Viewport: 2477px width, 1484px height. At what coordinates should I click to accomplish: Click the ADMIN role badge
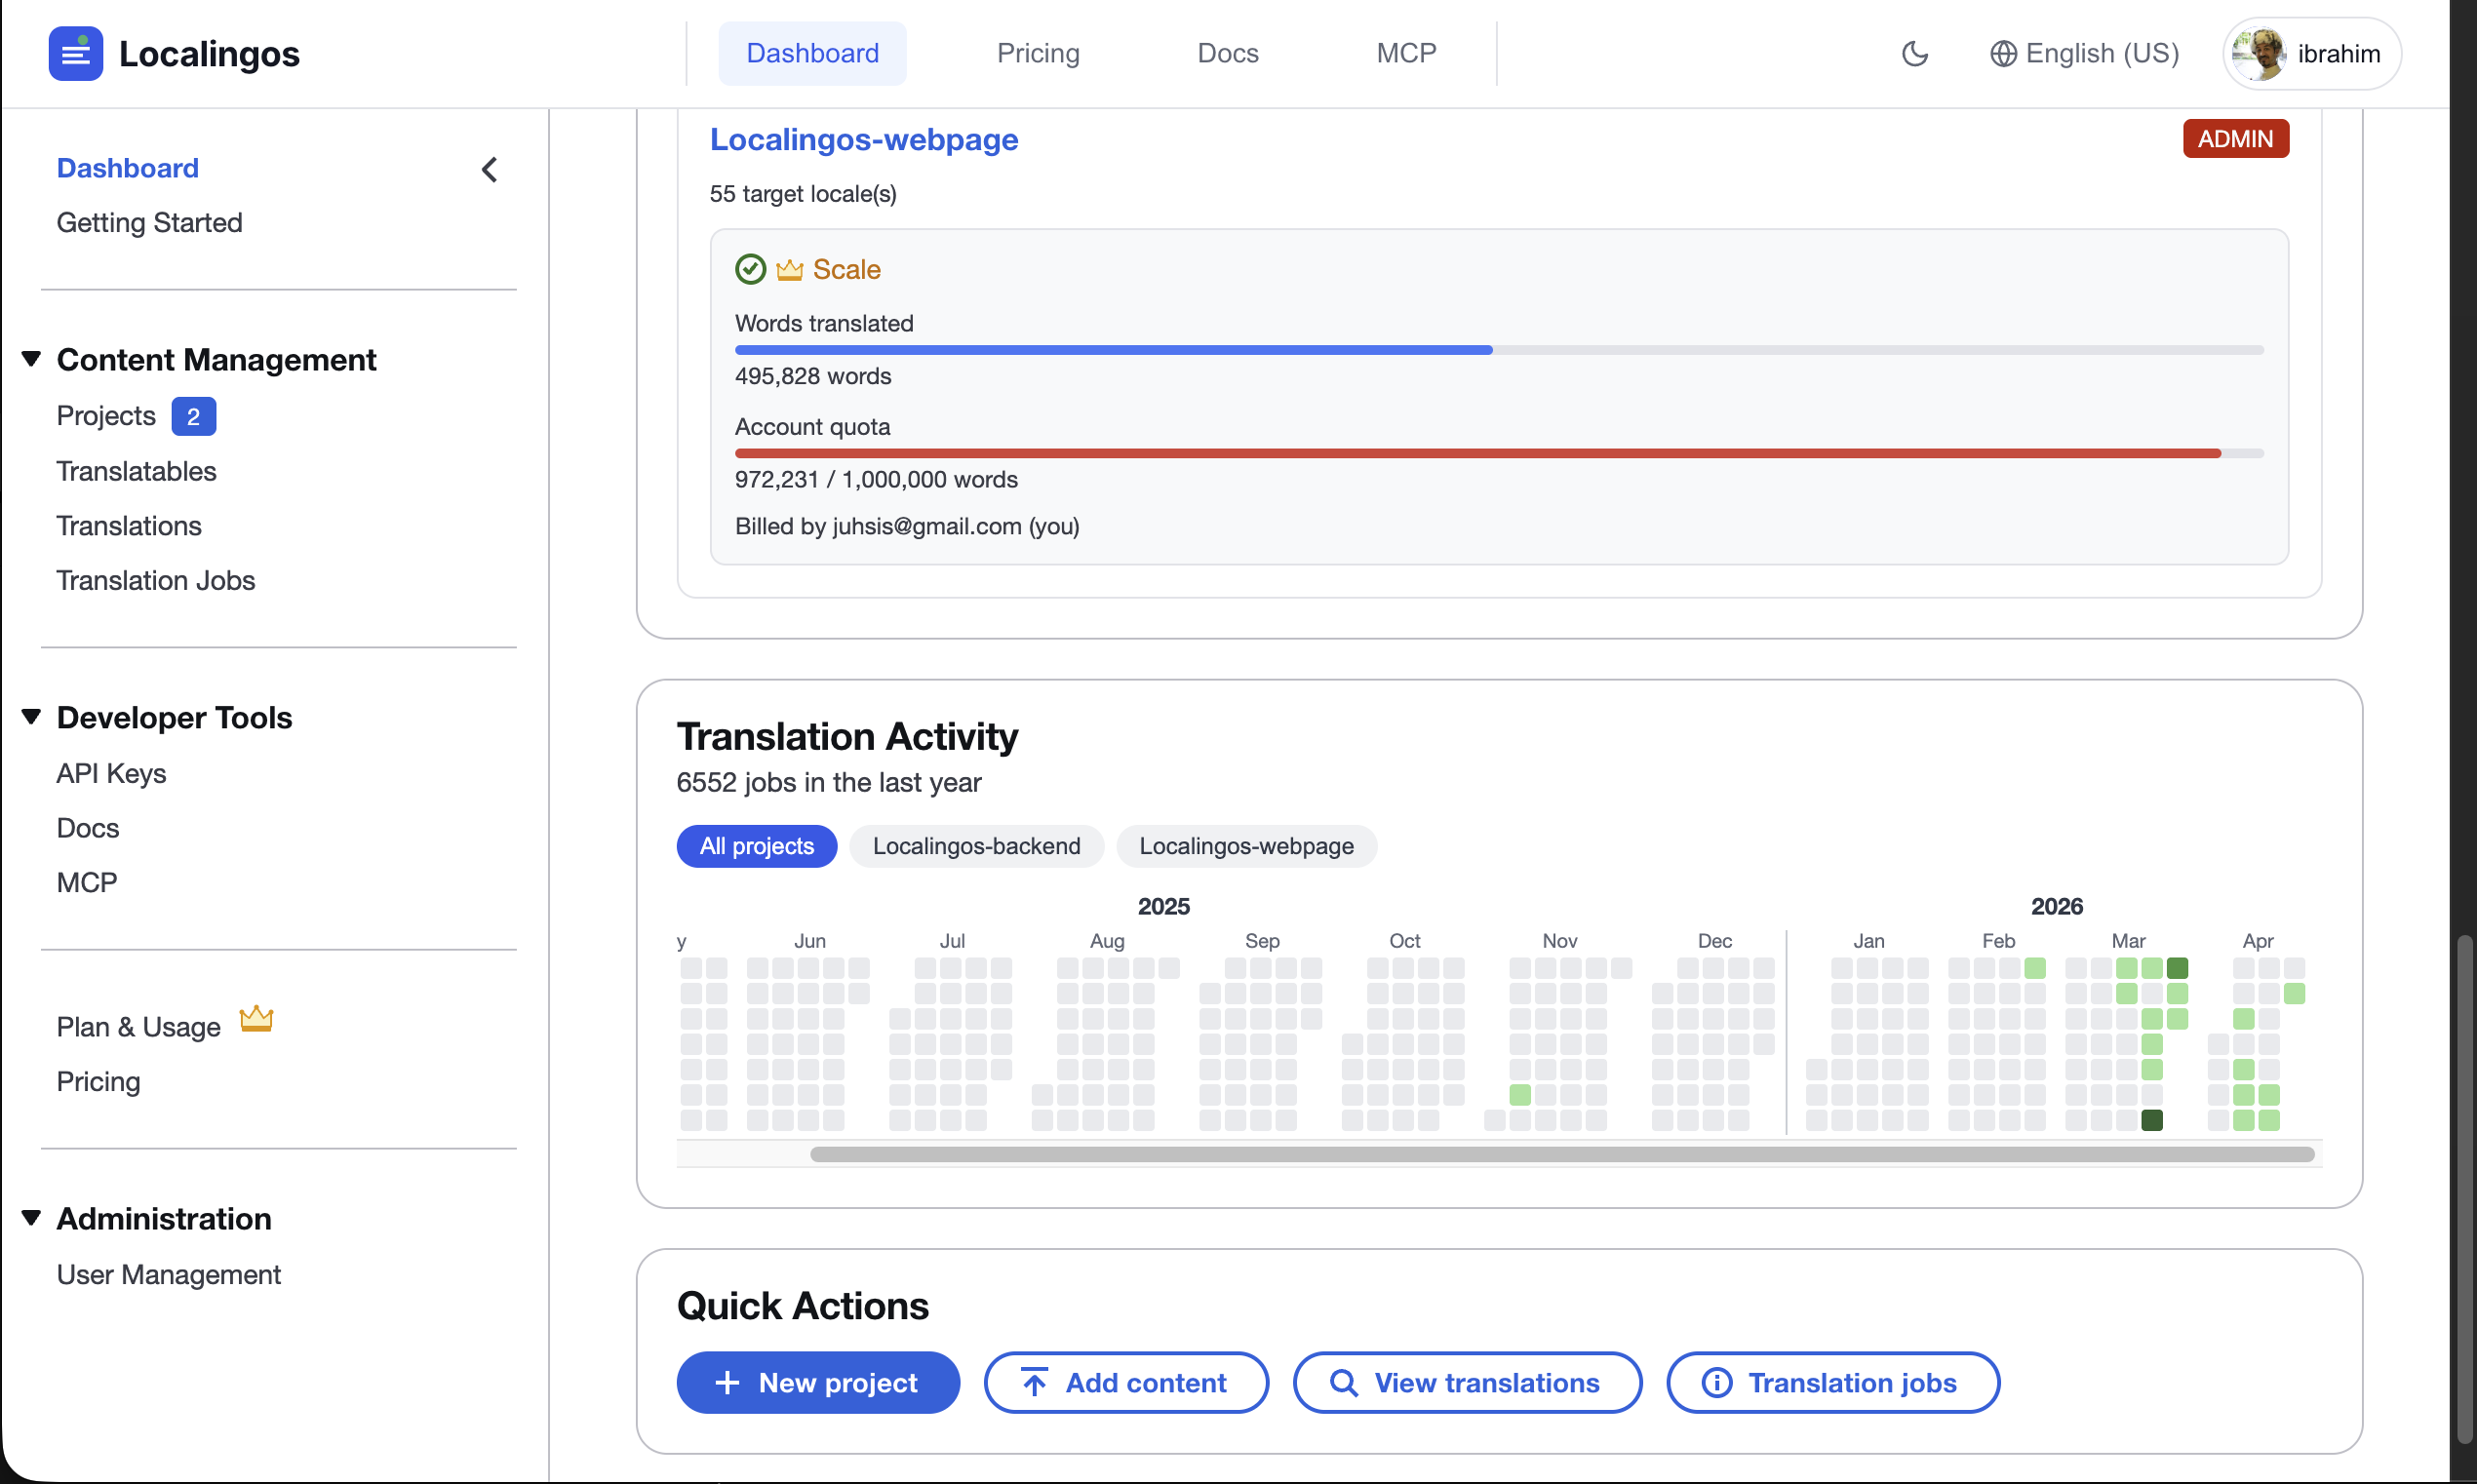point(2235,138)
